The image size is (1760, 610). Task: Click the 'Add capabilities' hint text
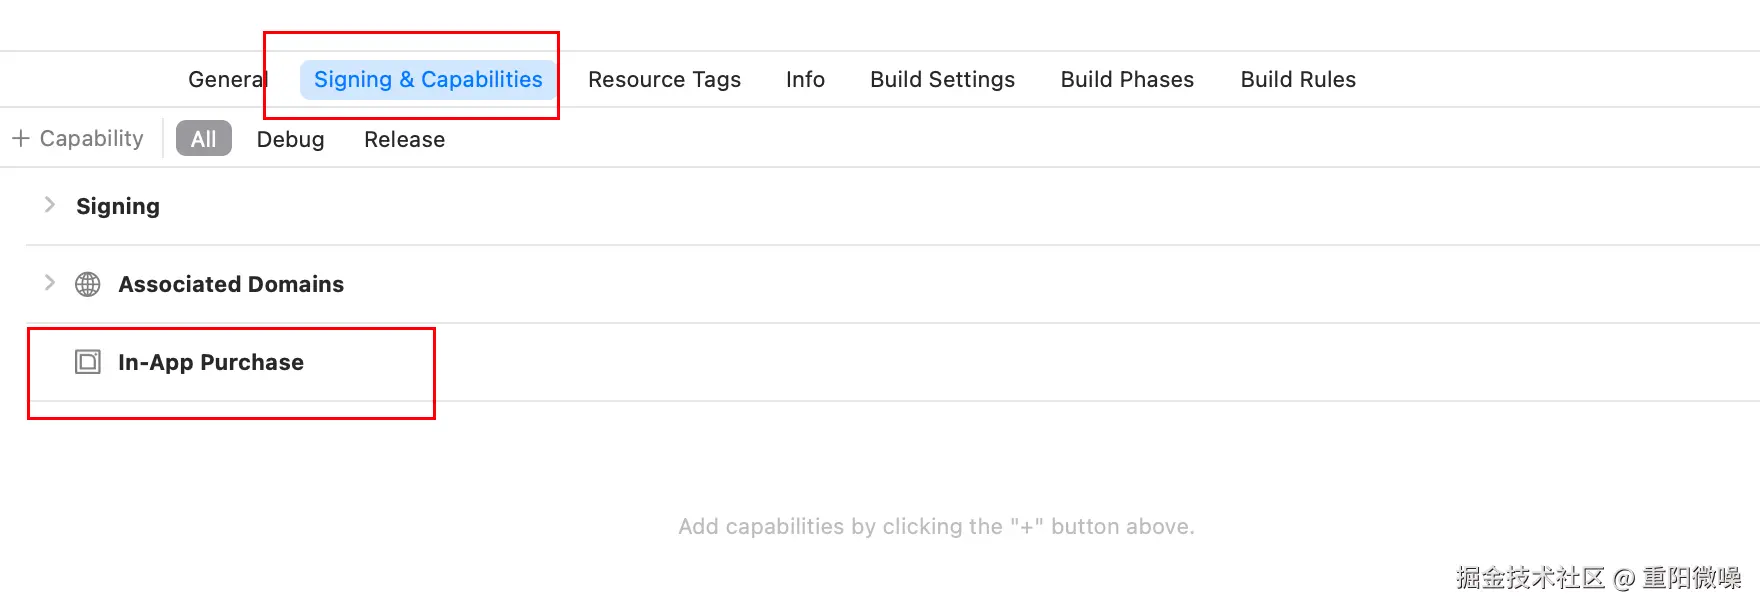[x=936, y=527]
